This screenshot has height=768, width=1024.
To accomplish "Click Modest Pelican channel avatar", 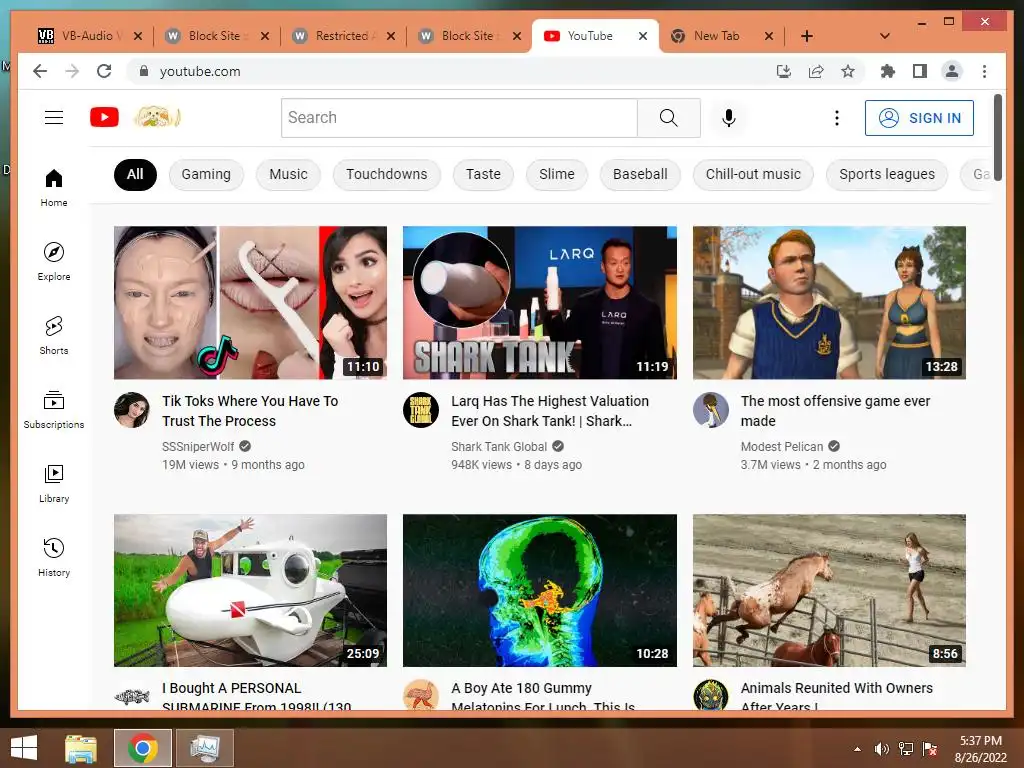I will coord(711,410).
